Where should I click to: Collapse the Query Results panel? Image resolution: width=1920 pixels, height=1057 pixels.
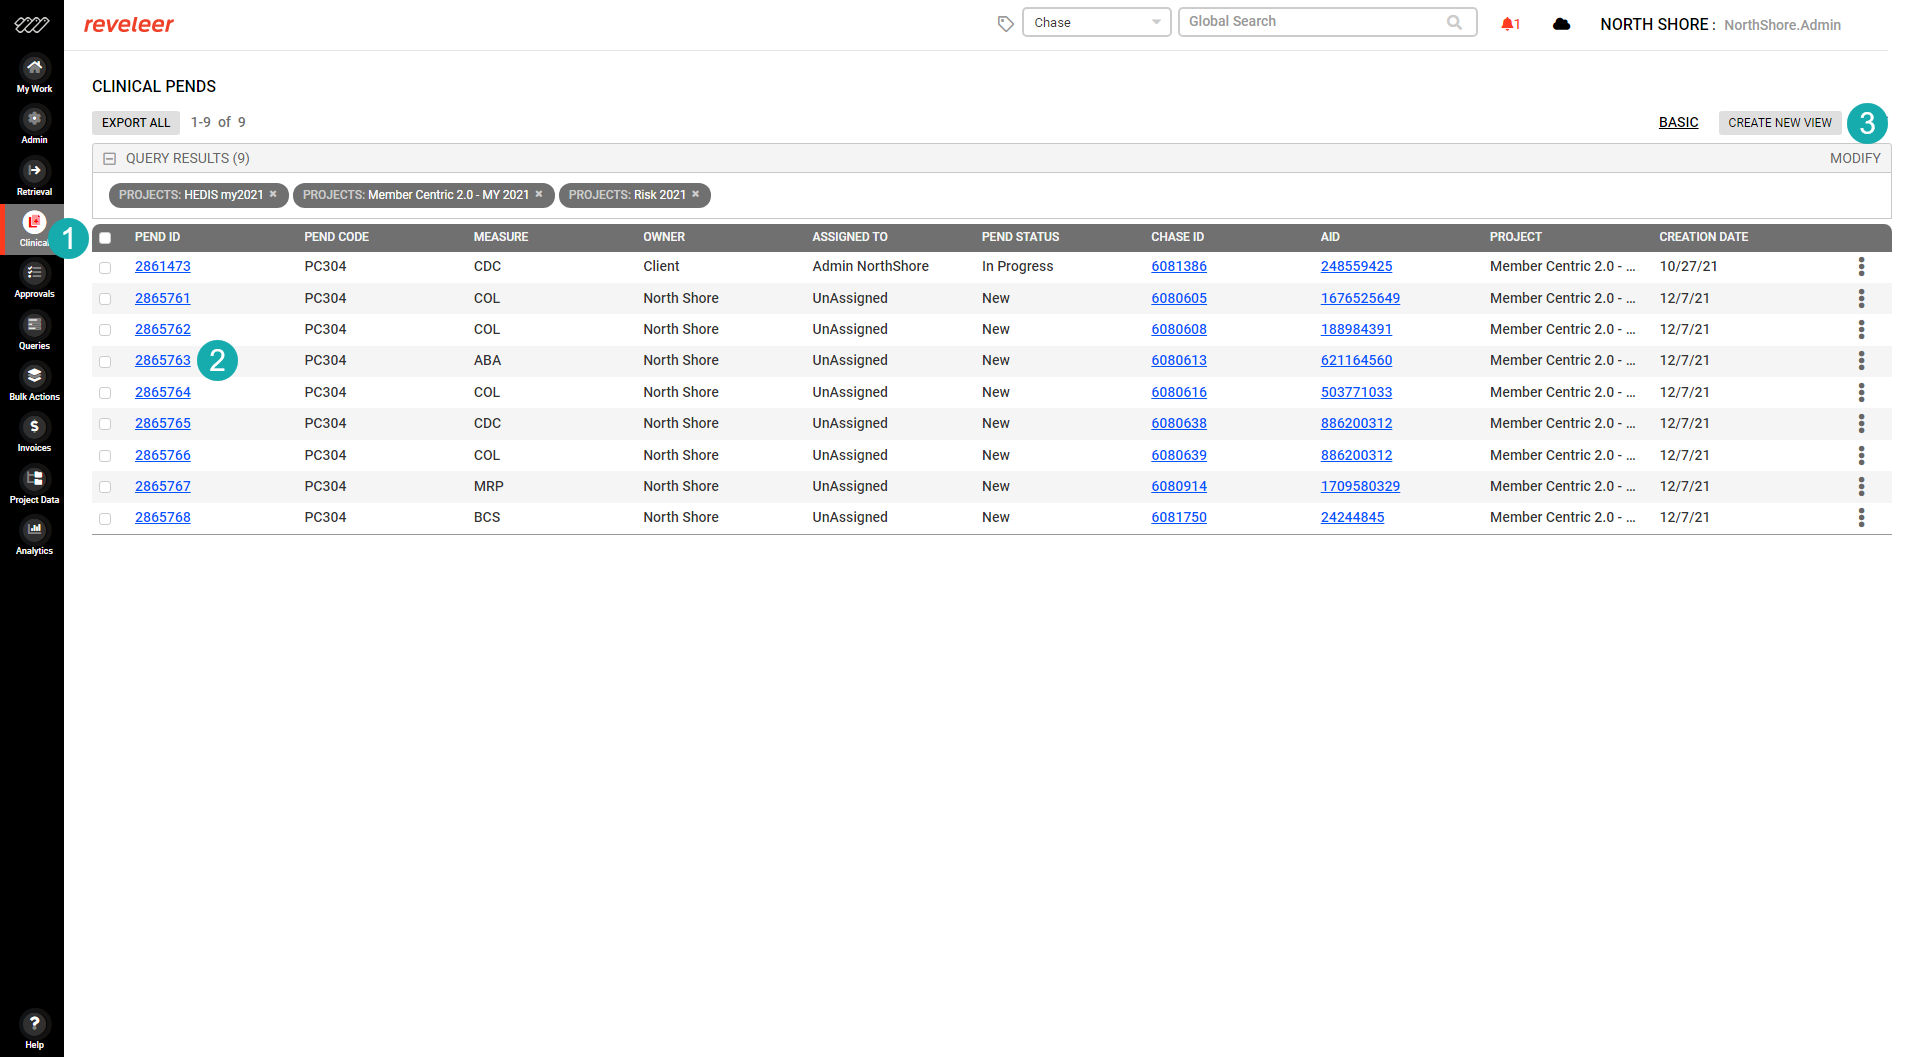110,158
